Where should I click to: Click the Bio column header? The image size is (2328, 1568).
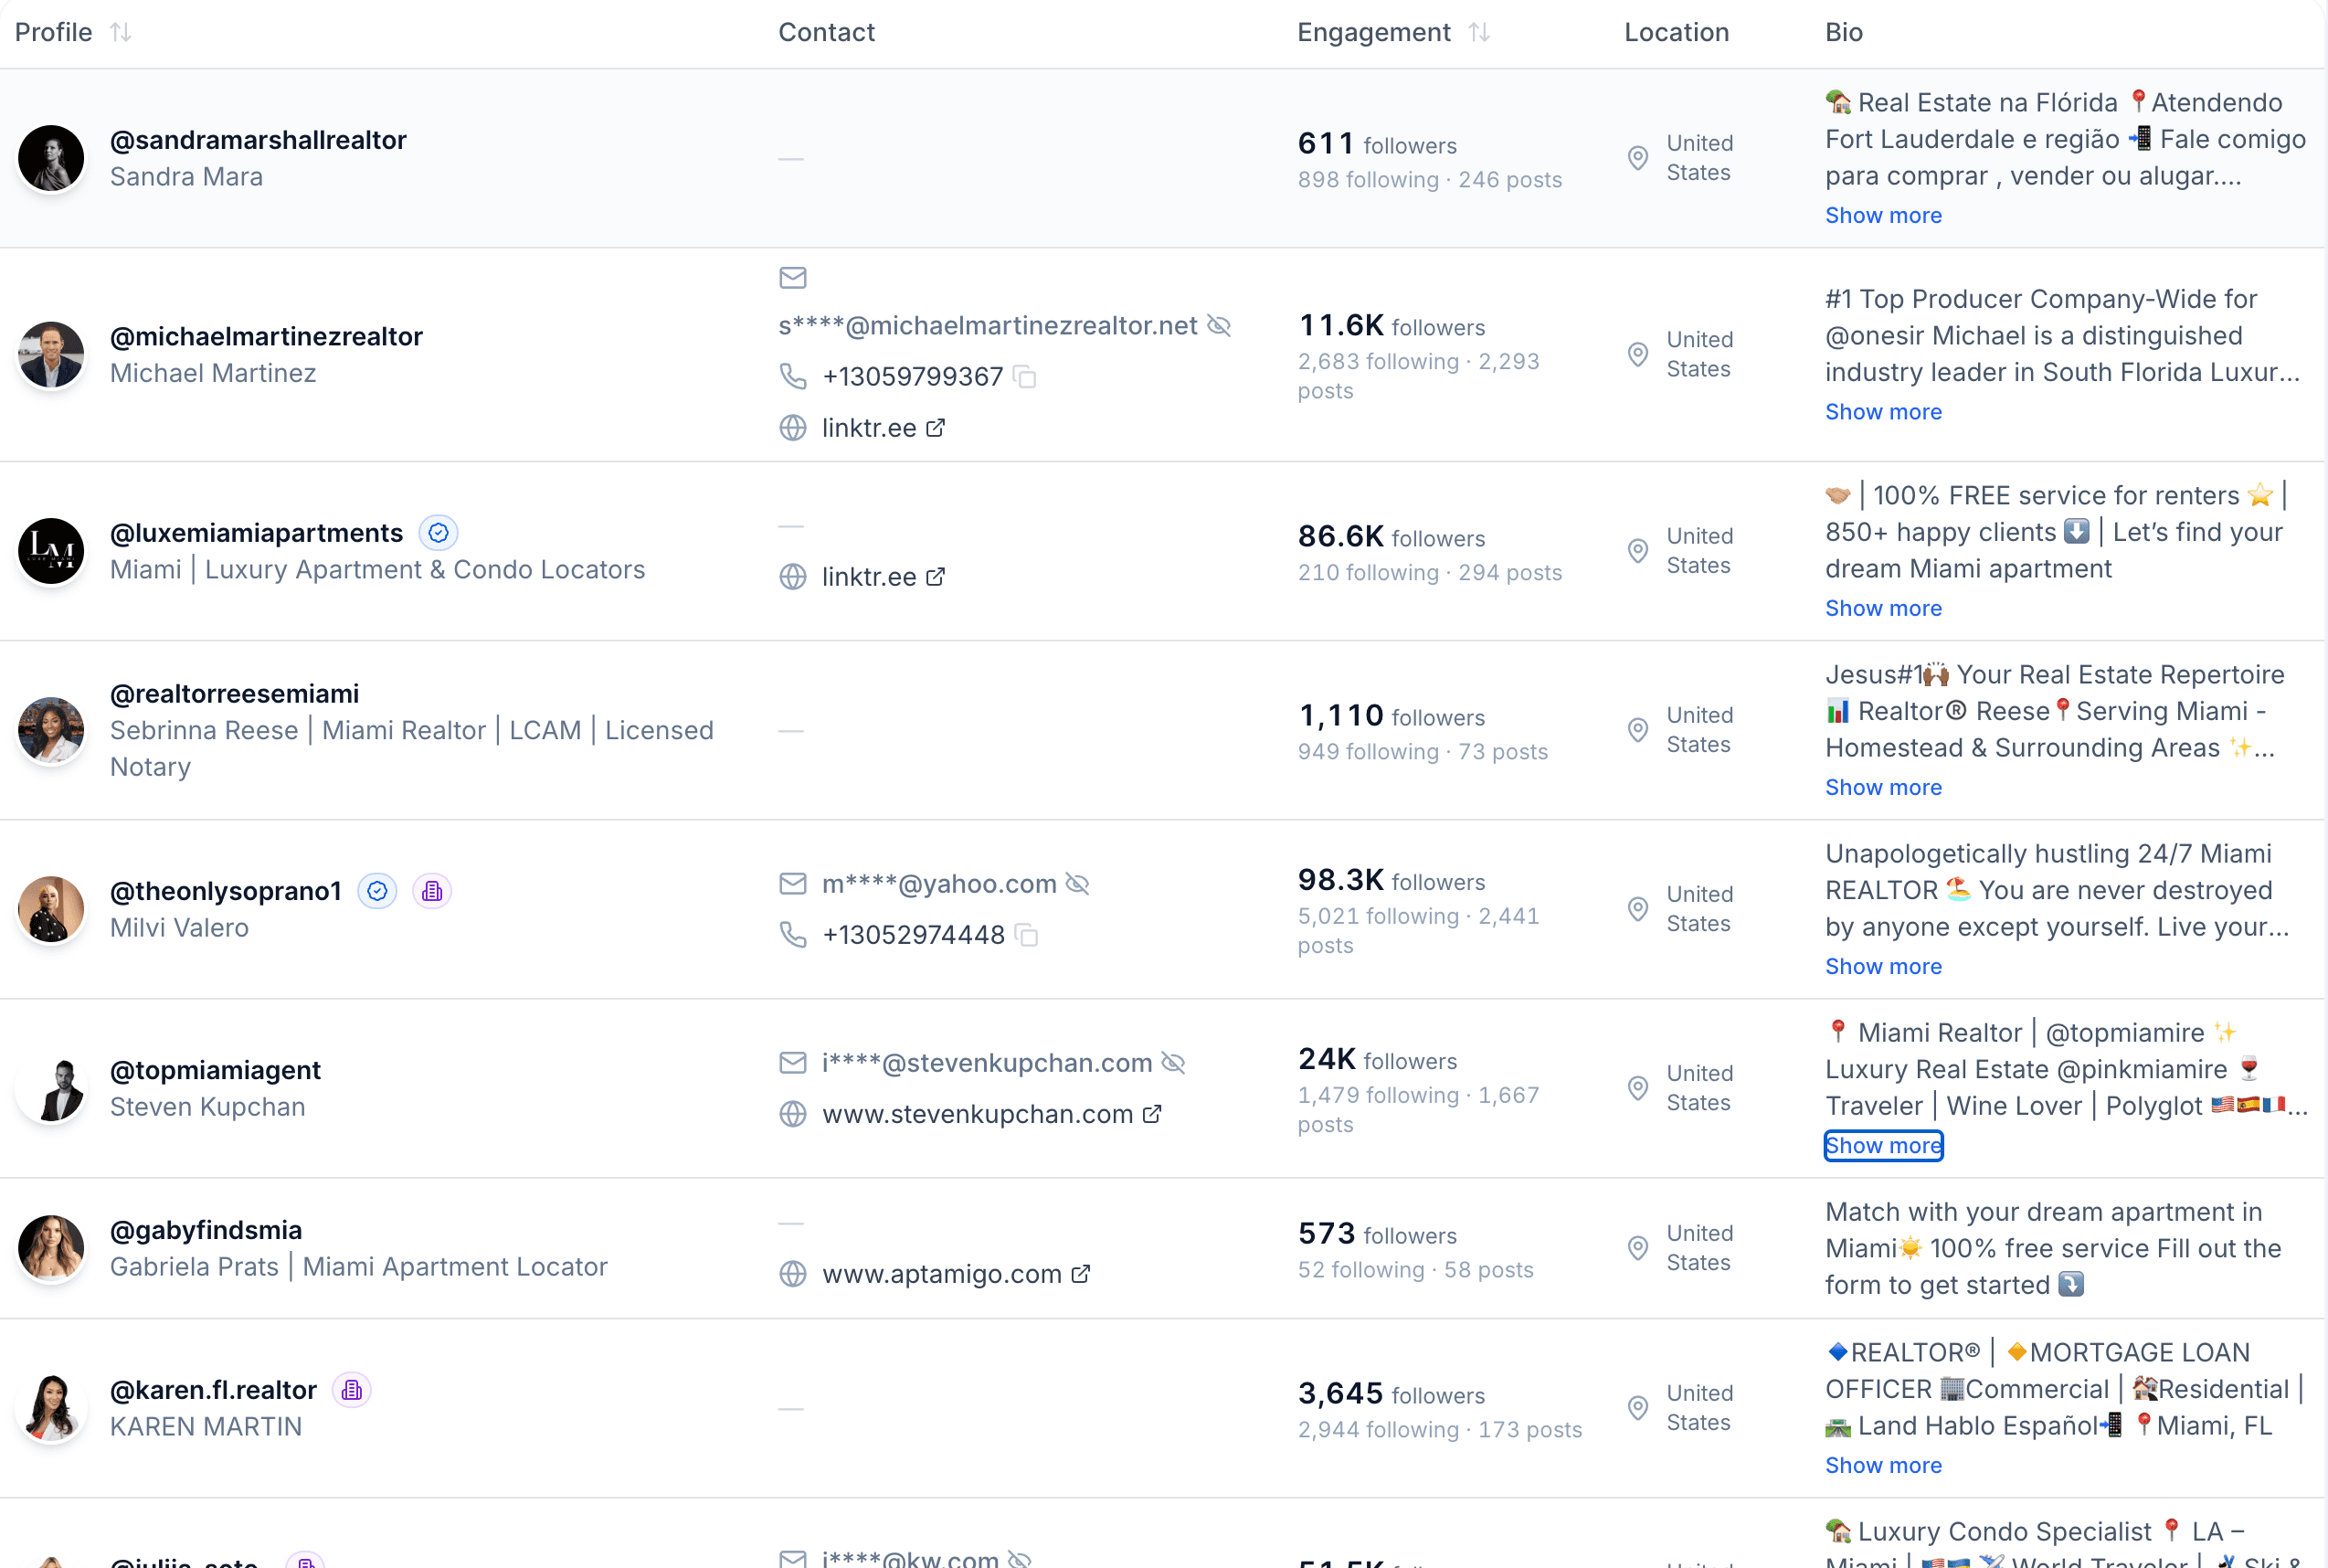pyautogui.click(x=1843, y=32)
